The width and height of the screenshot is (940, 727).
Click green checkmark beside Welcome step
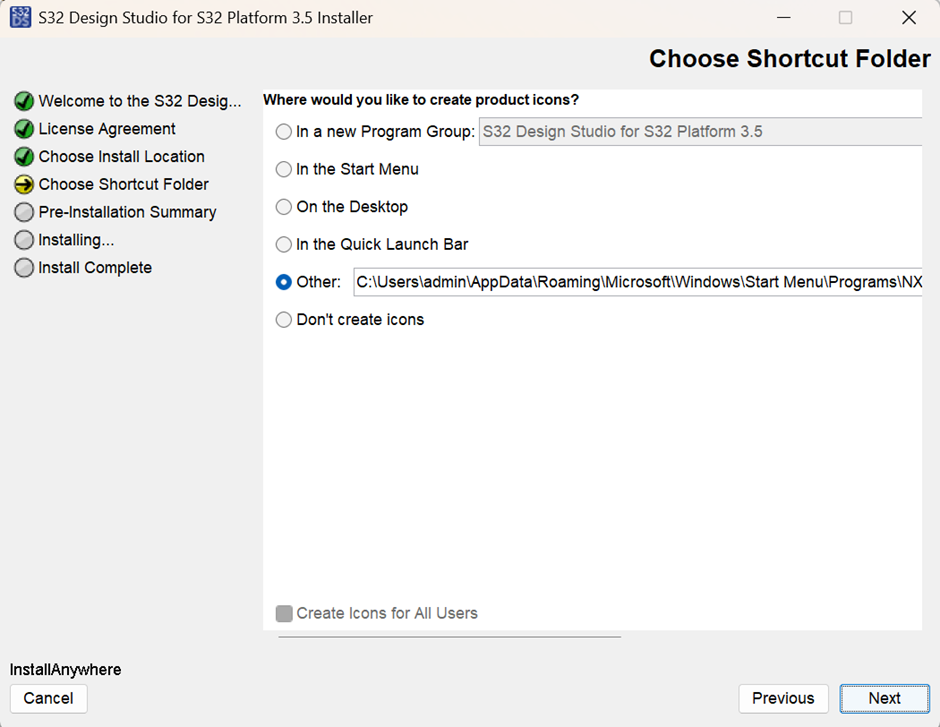pyautogui.click(x=24, y=101)
